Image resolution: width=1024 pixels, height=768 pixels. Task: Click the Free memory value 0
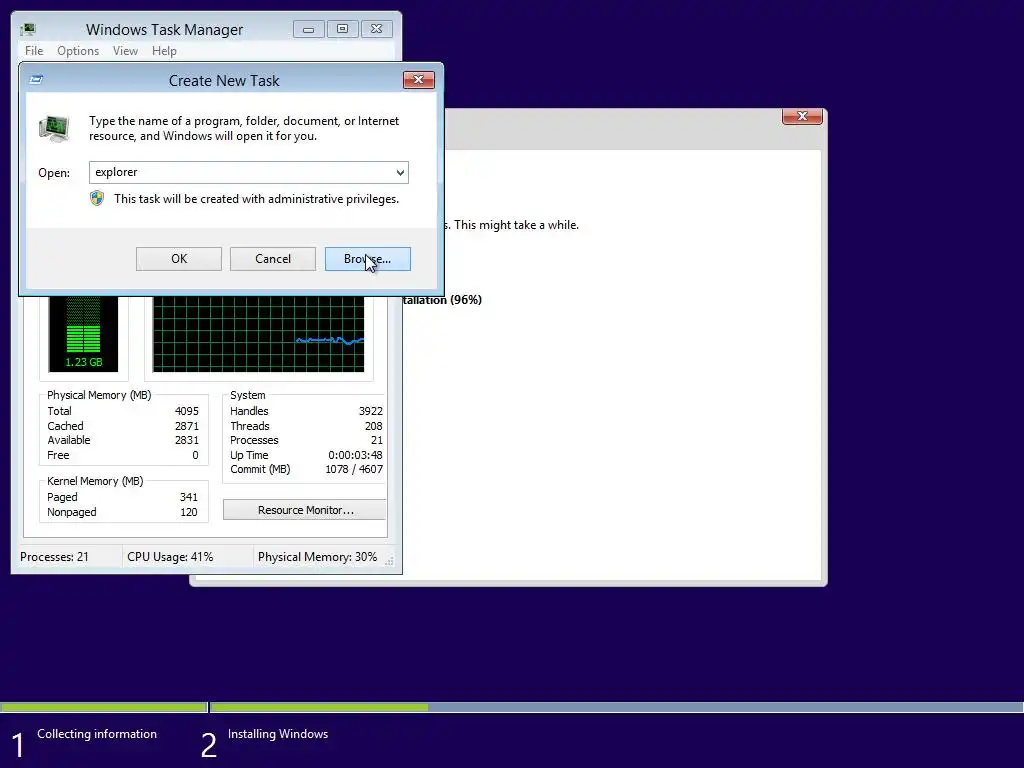click(x=195, y=455)
